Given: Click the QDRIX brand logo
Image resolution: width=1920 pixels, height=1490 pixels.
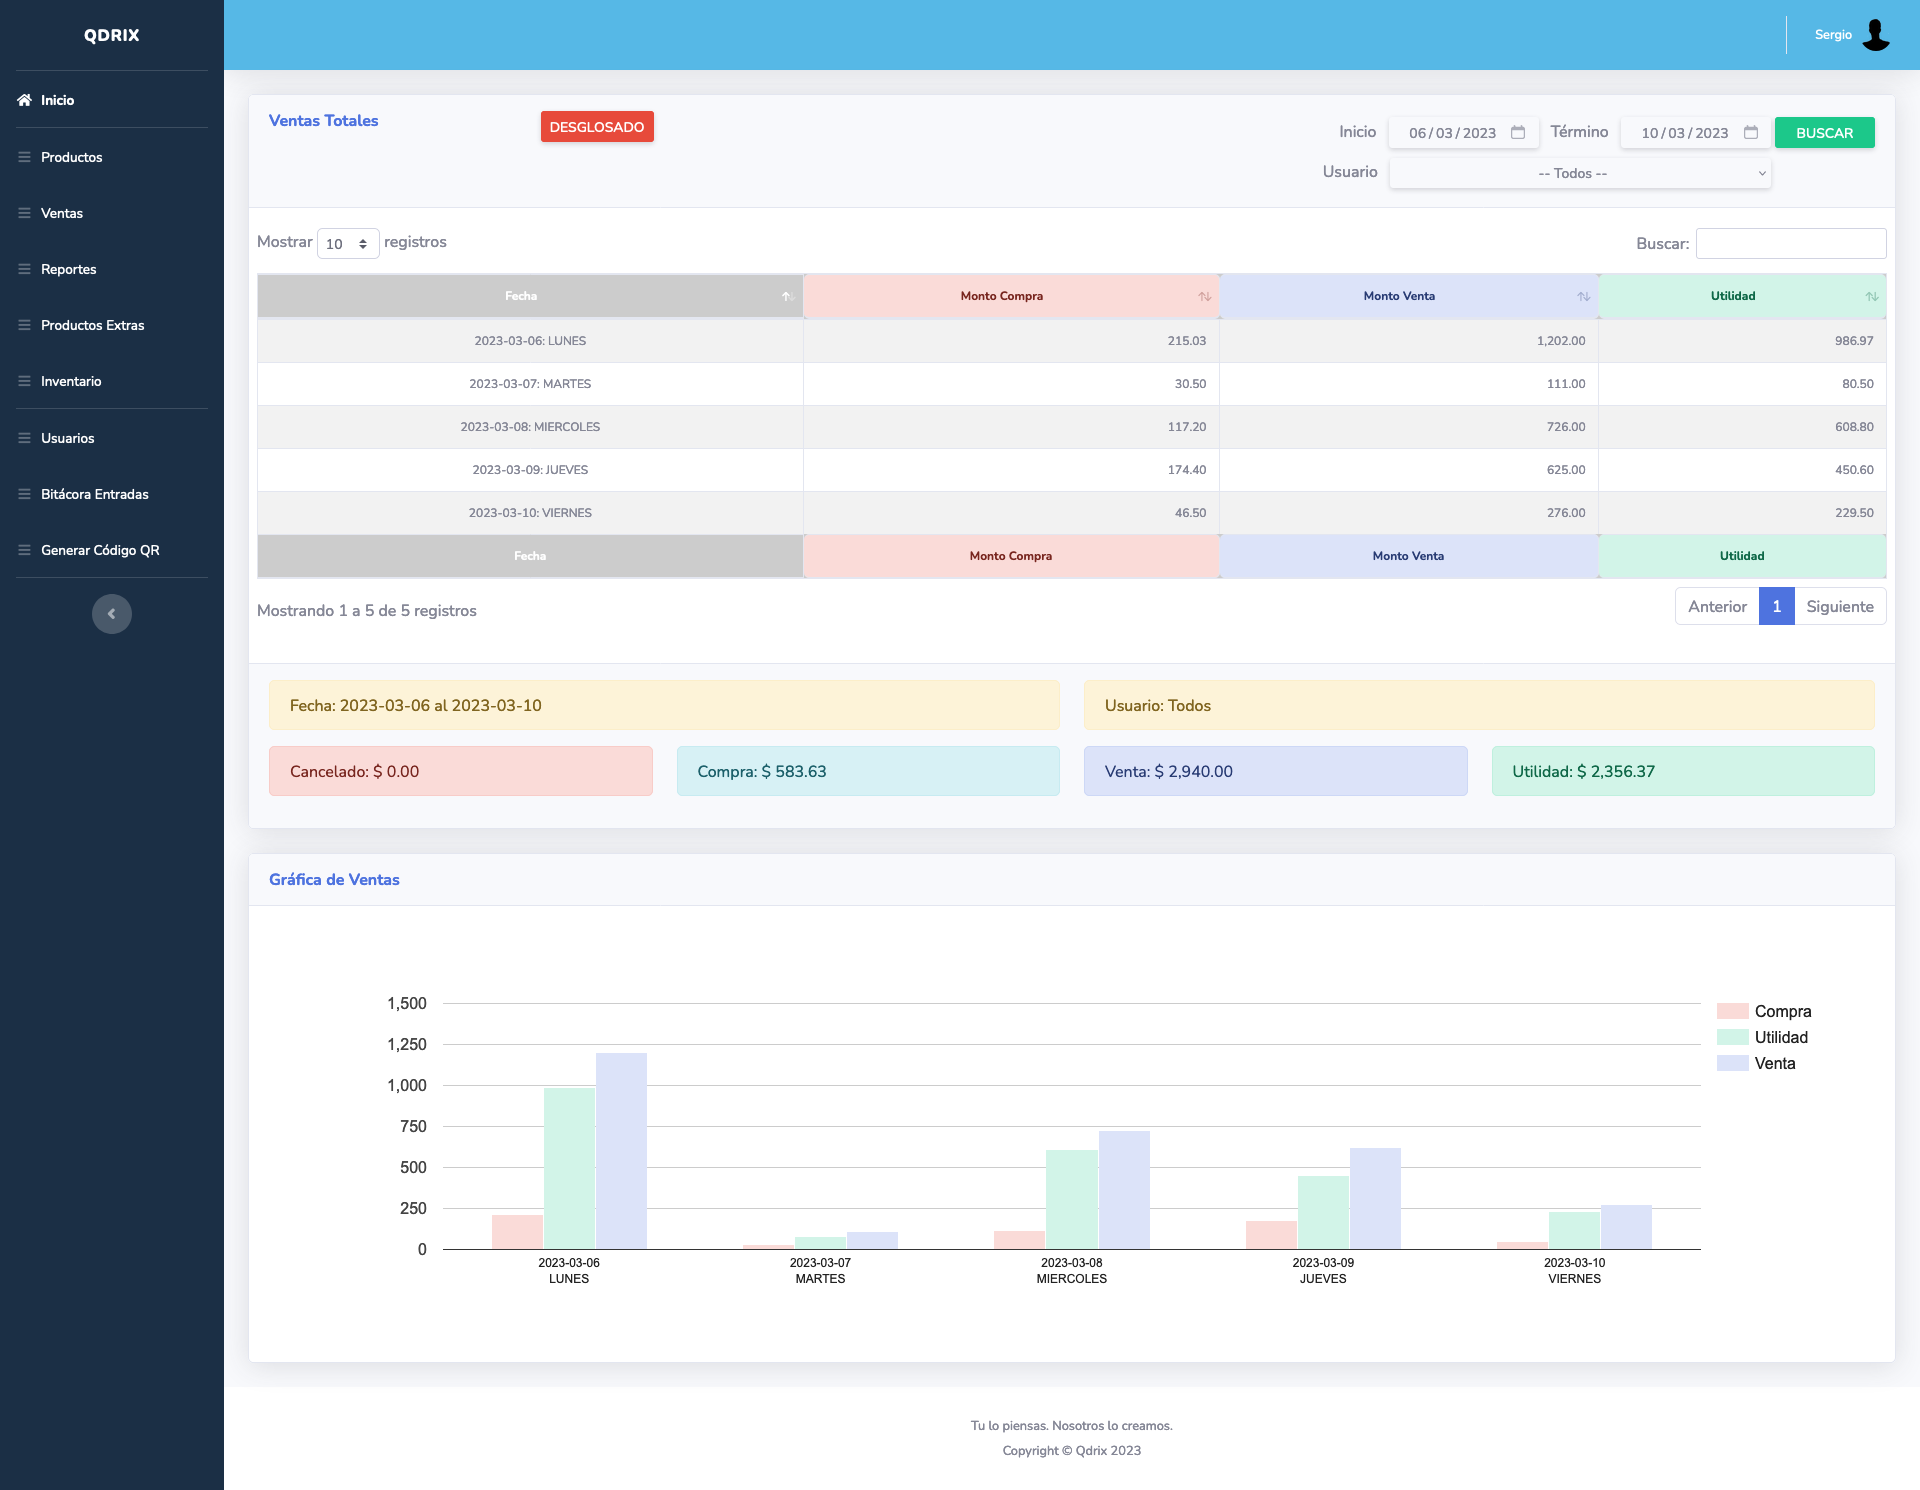Looking at the screenshot, I should [112, 35].
